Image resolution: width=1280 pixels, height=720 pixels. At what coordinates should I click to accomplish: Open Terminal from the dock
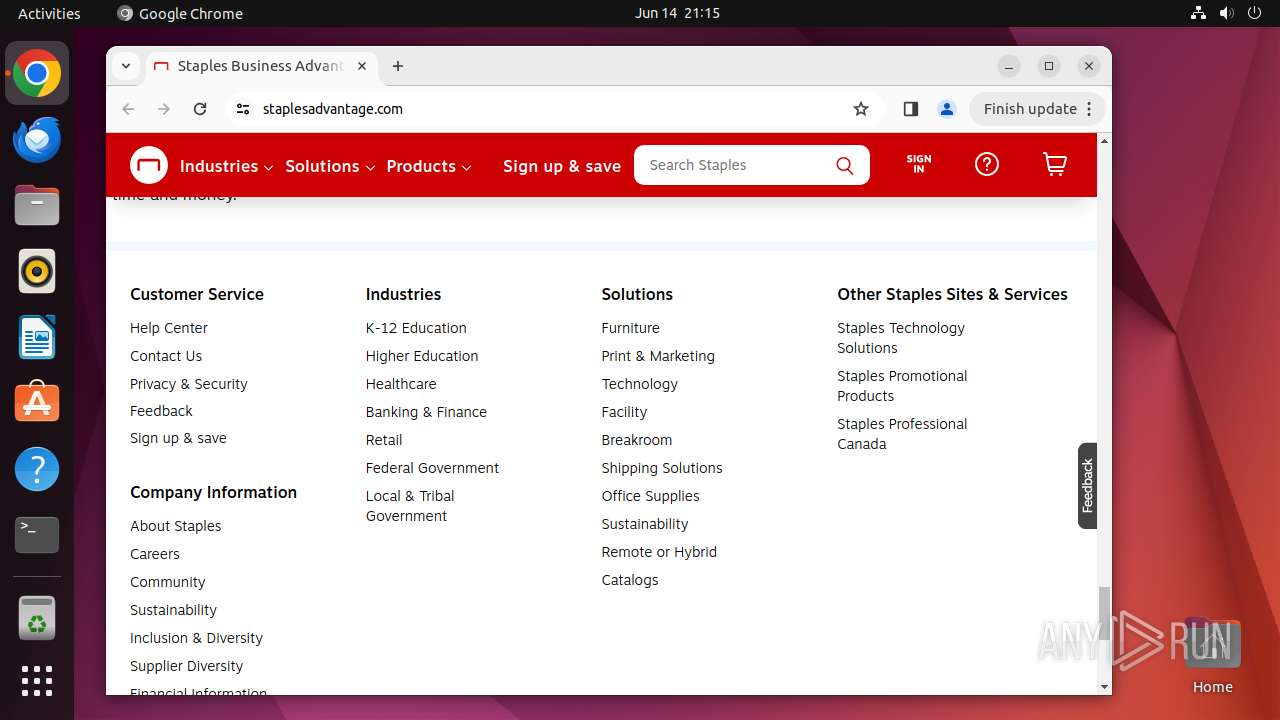click(x=37, y=535)
